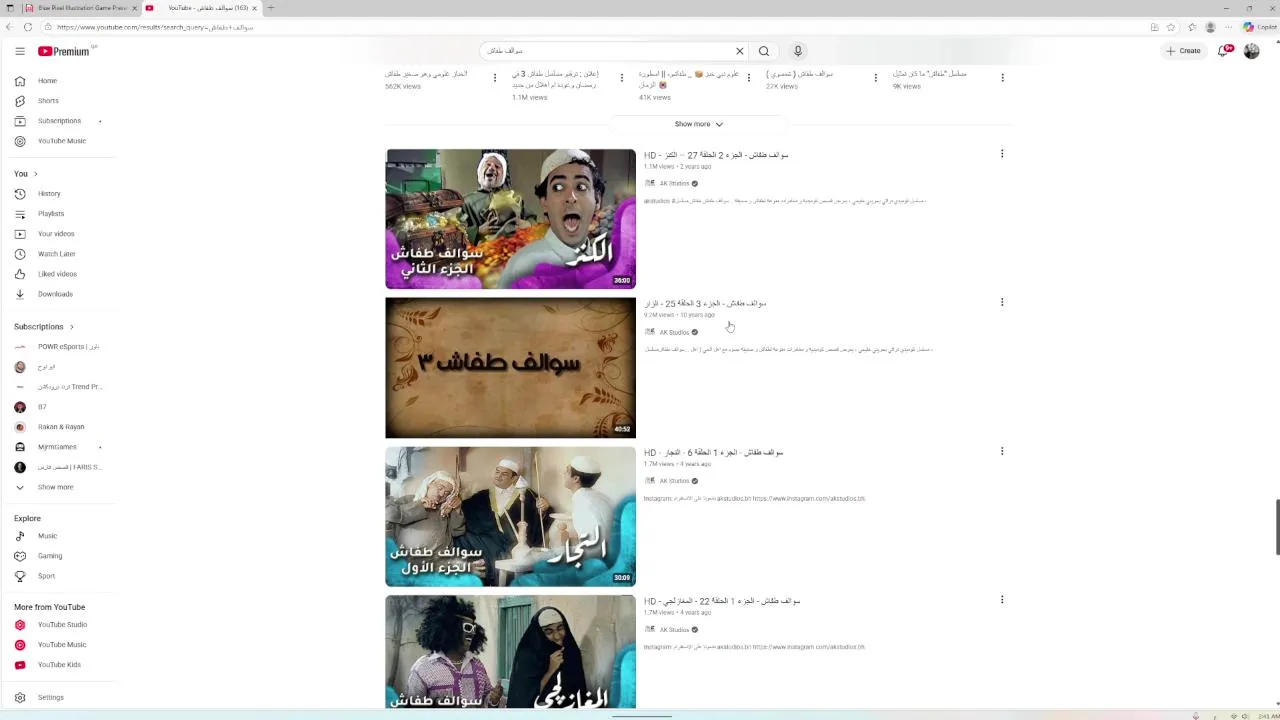Expand Subscriptions header chevron

tap(71, 327)
